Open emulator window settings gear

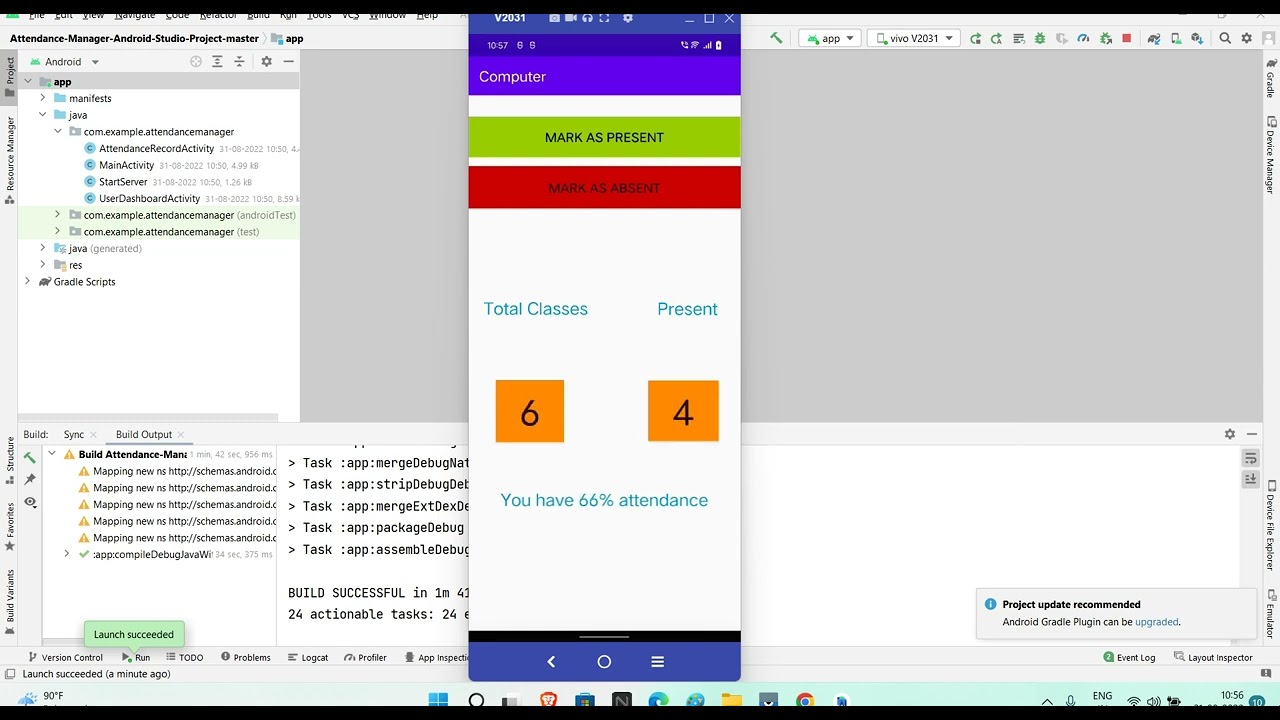[628, 18]
